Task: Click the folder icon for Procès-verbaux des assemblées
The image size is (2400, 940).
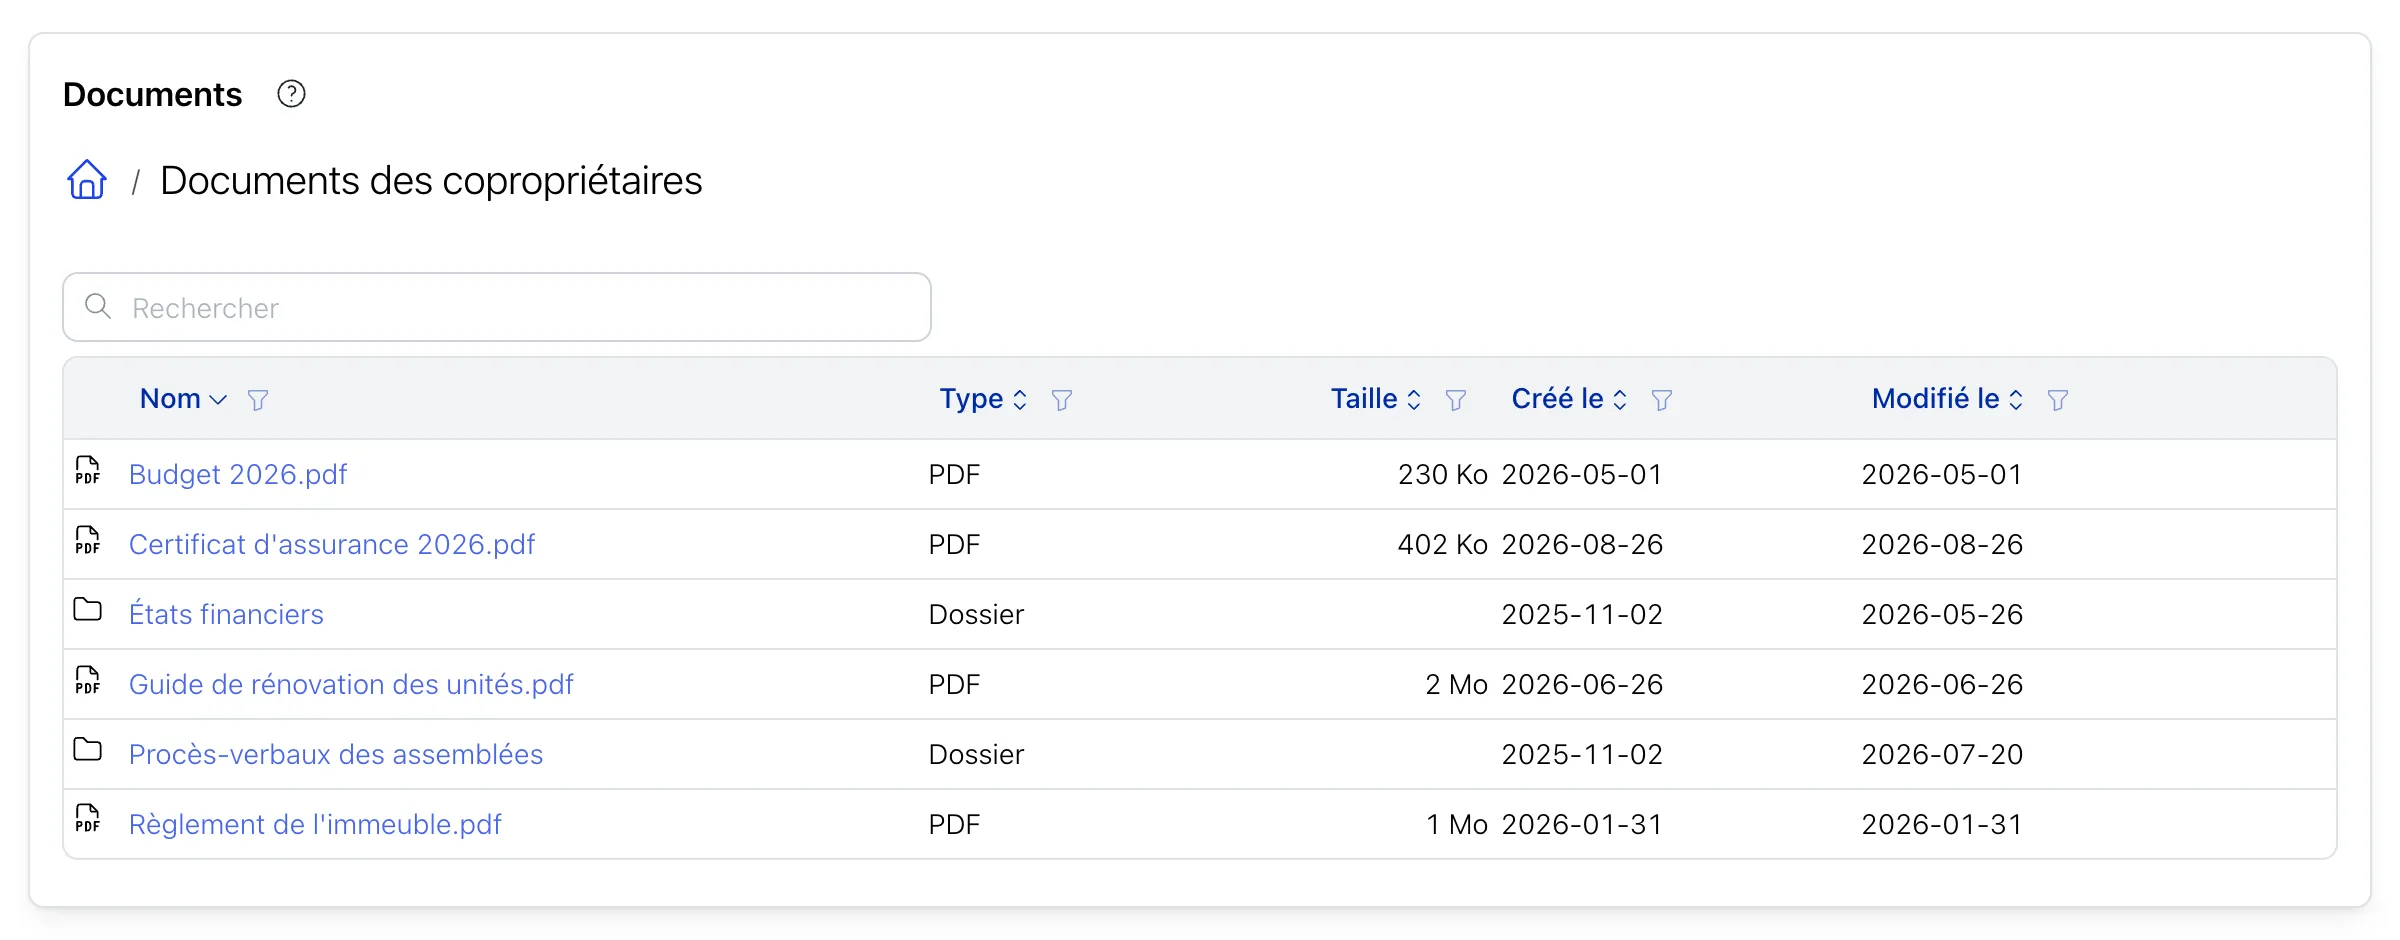Action: pyautogui.click(x=88, y=750)
